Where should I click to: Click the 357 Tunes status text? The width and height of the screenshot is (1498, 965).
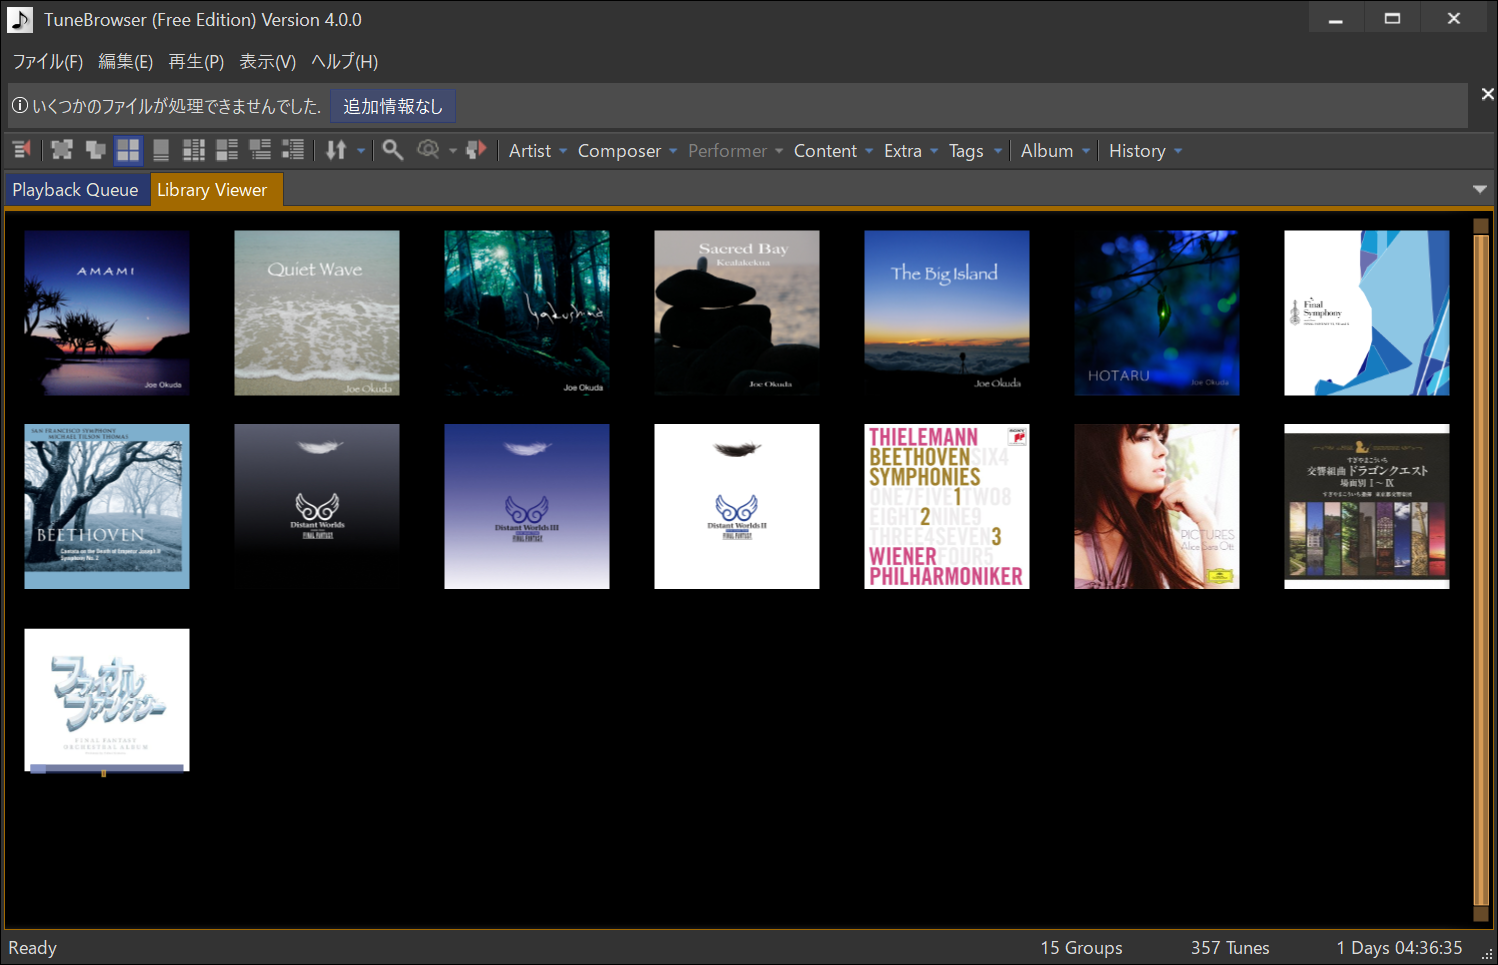(1230, 948)
